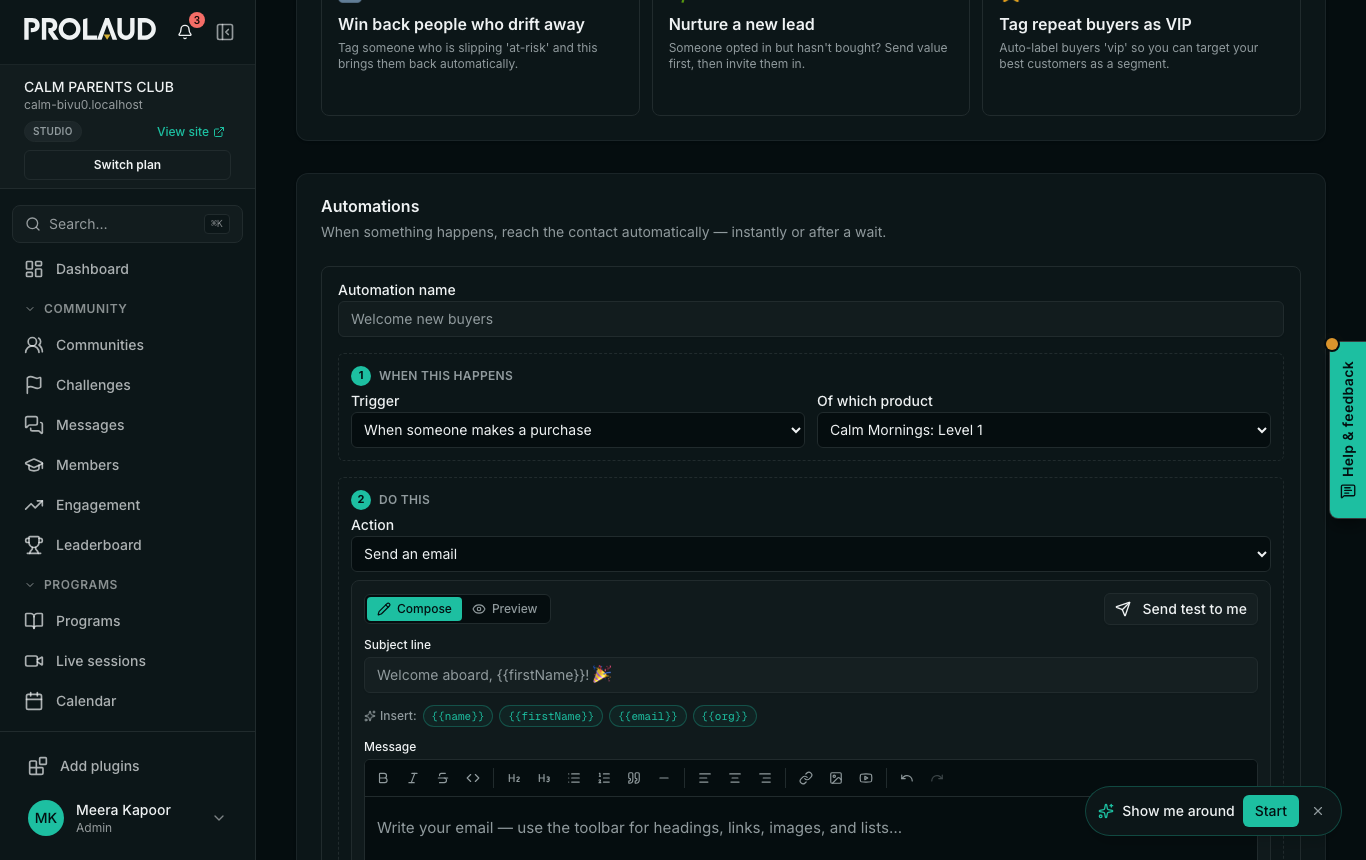Insert a blockquote
Viewport: 1366px width, 860px height.
pyautogui.click(x=634, y=778)
